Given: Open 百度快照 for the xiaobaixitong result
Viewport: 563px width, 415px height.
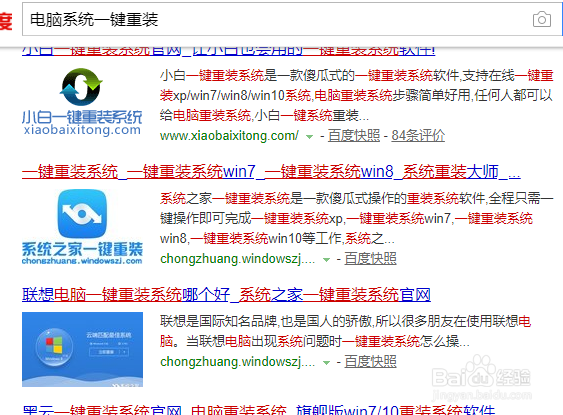Looking at the screenshot, I should coord(354,136).
